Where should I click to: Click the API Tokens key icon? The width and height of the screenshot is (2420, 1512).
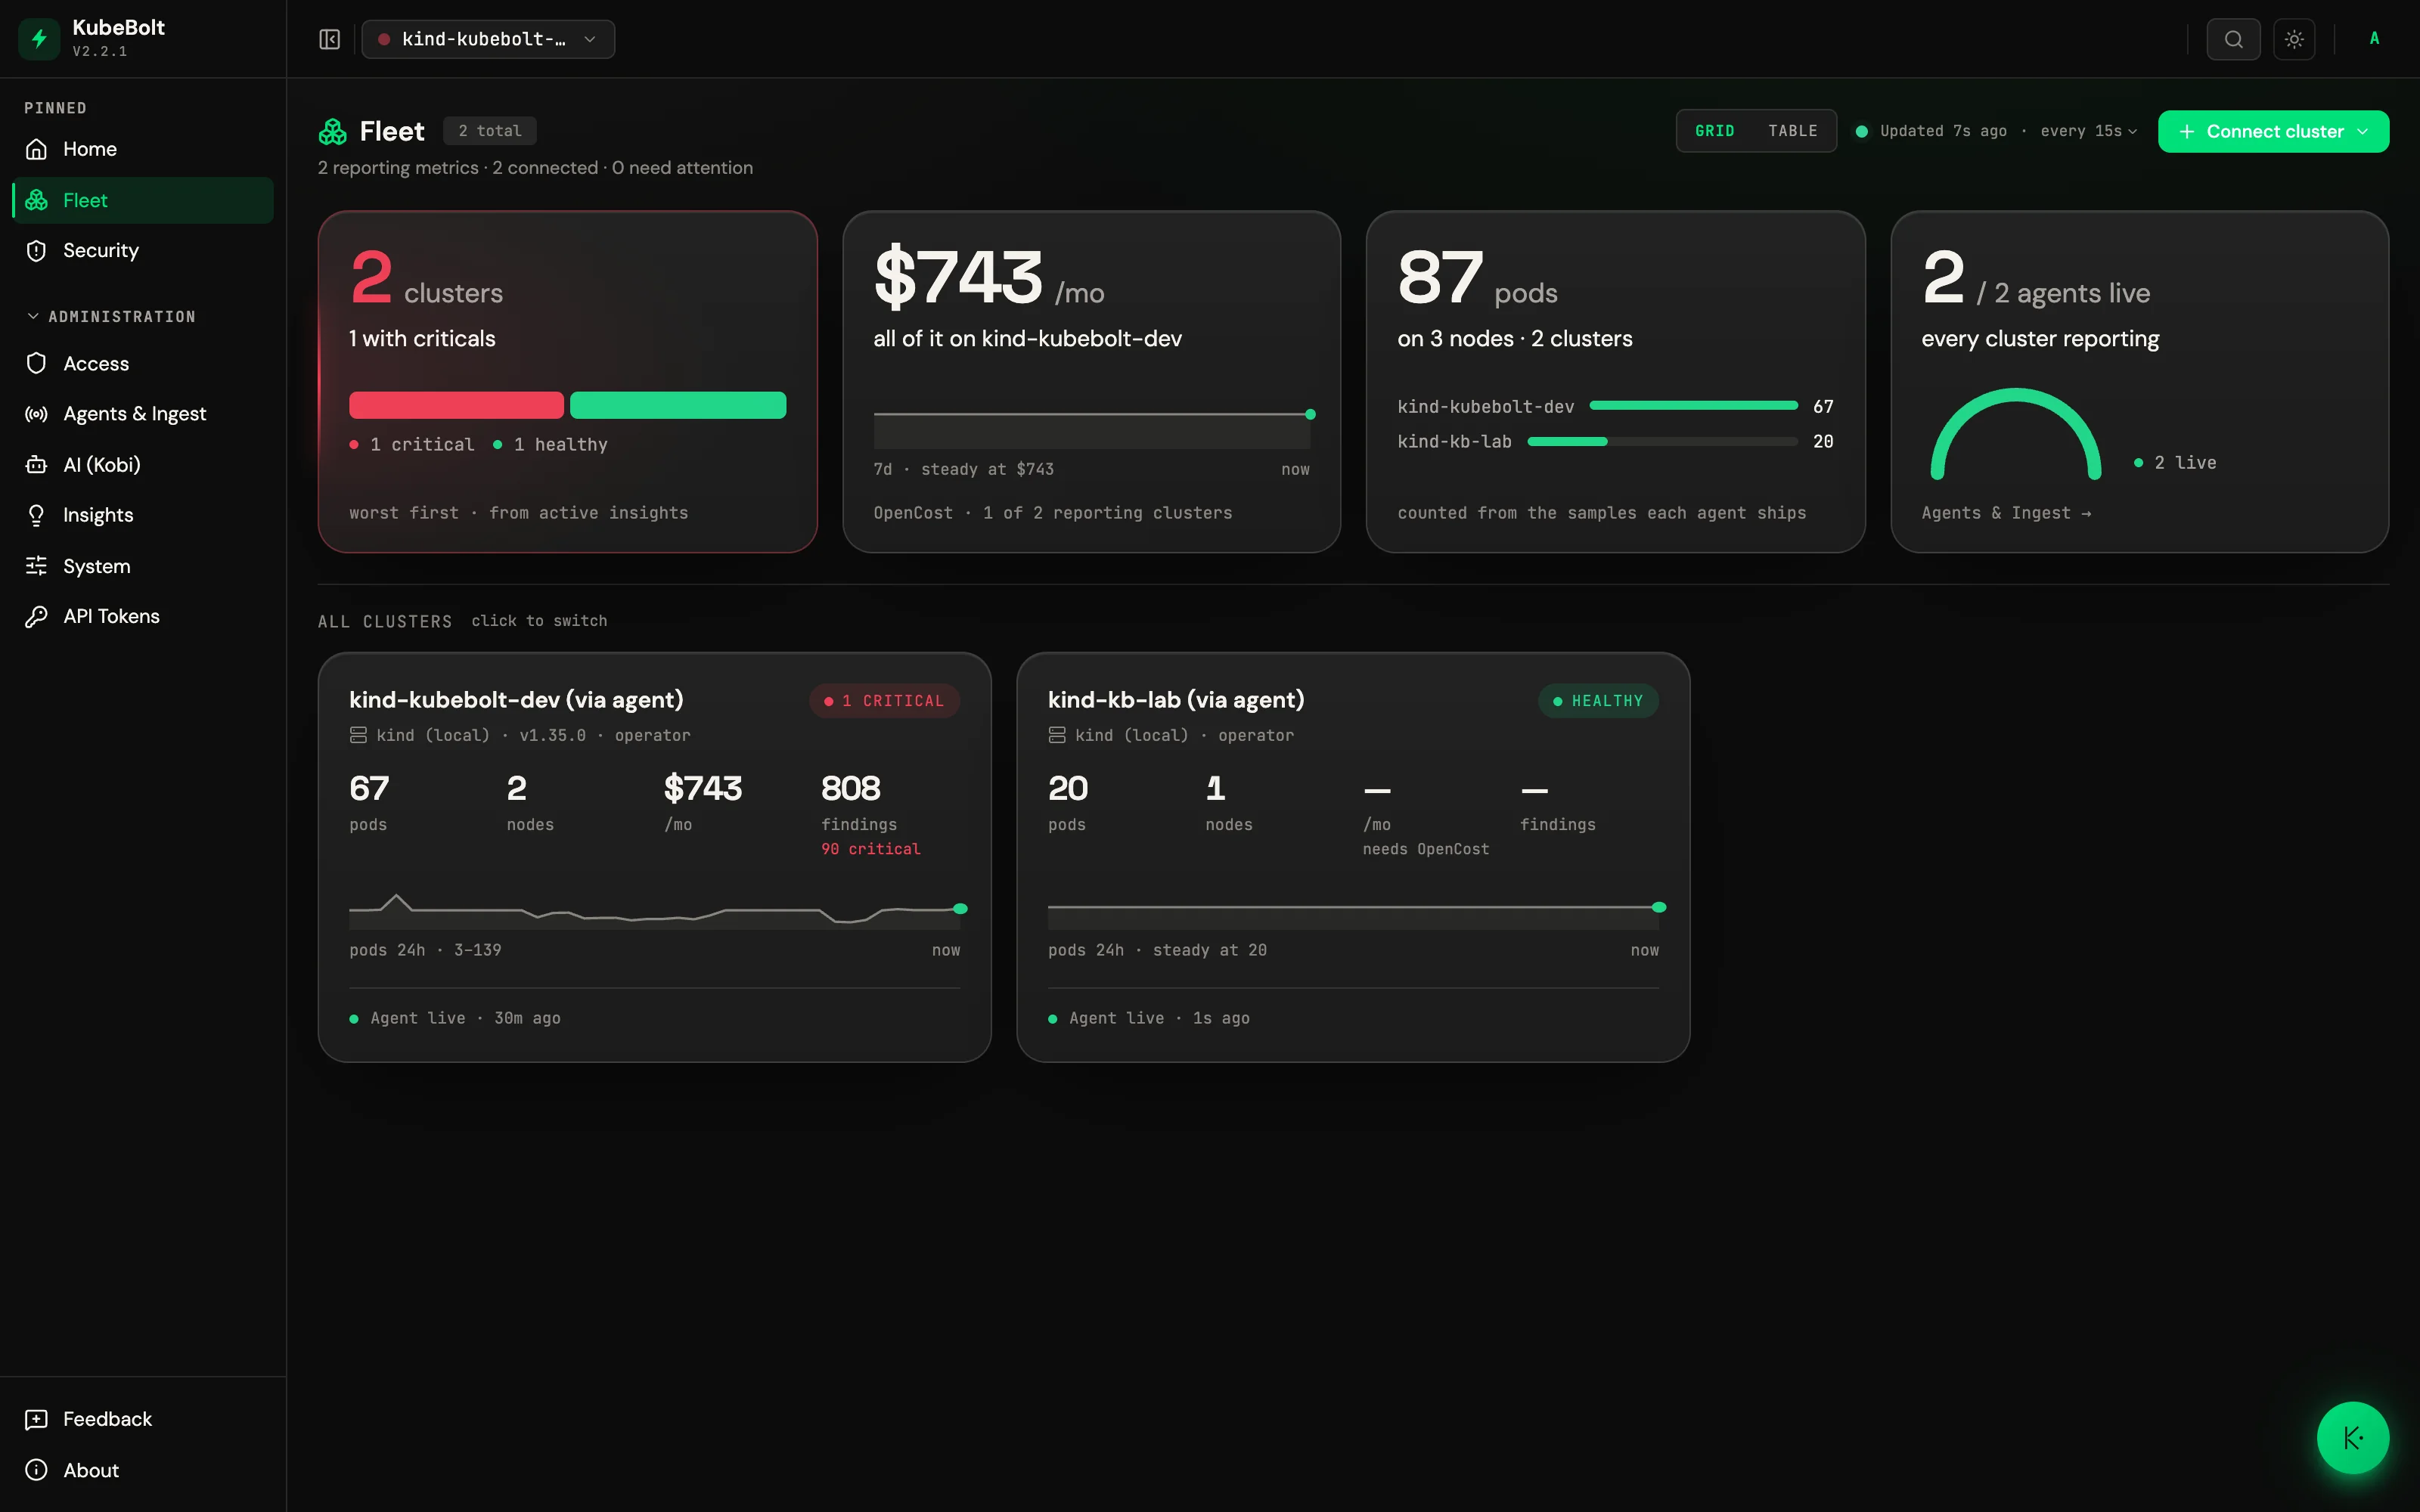tap(37, 616)
